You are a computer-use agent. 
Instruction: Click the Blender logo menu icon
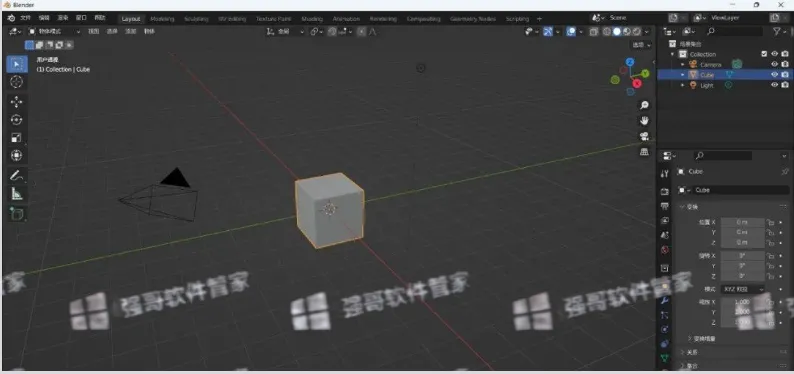(11, 18)
